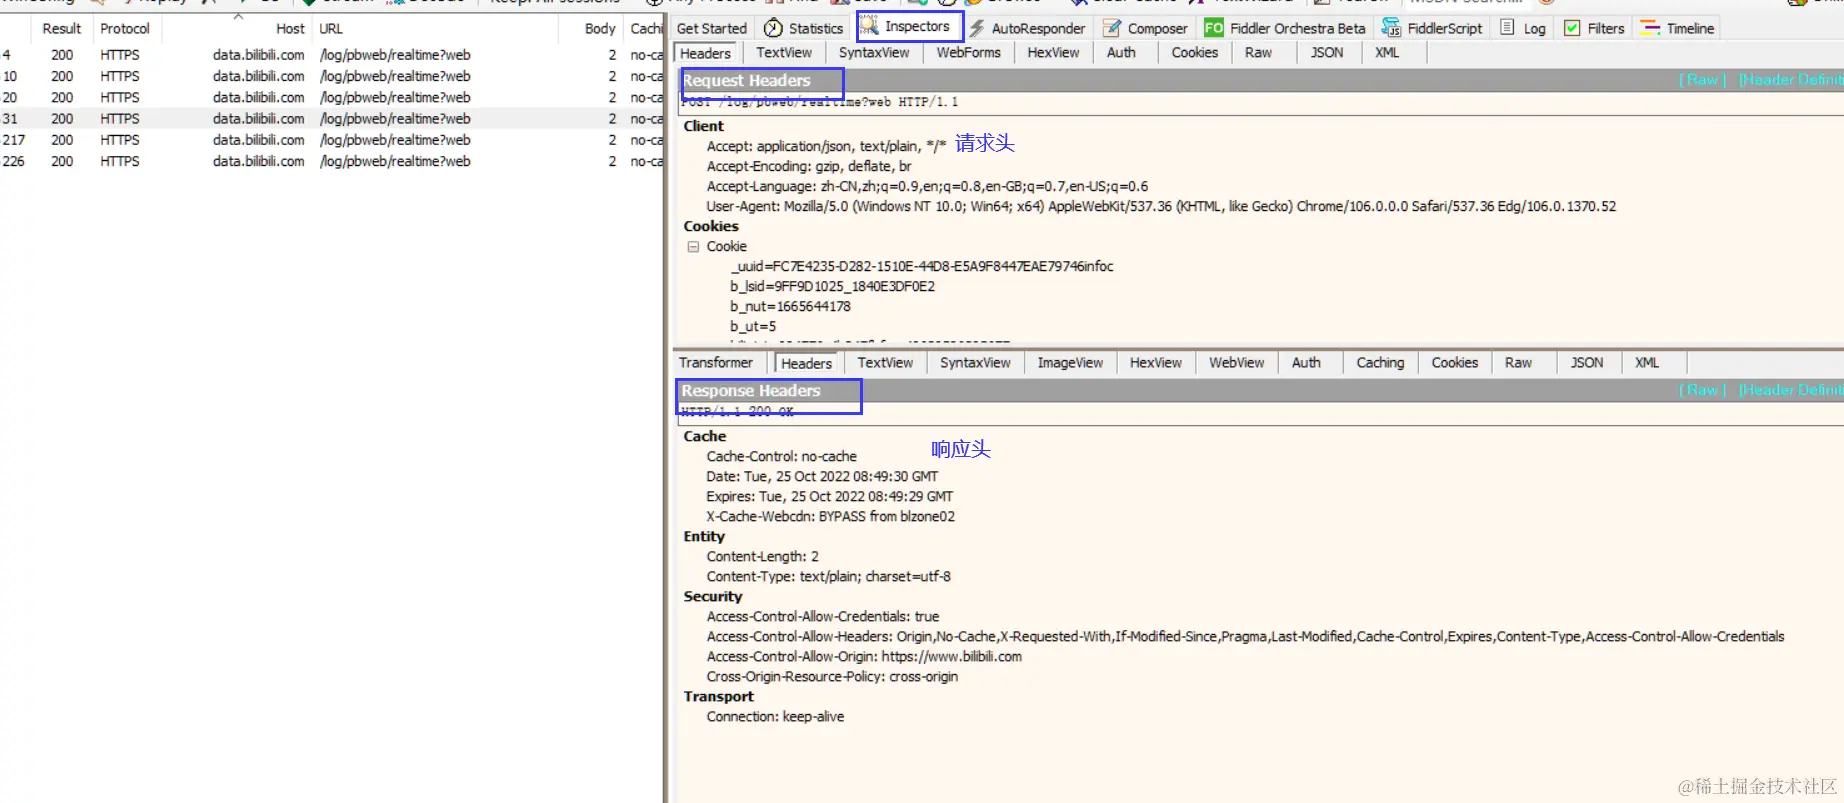
Task: Select request inspector Headers tab
Action: pyautogui.click(x=706, y=53)
